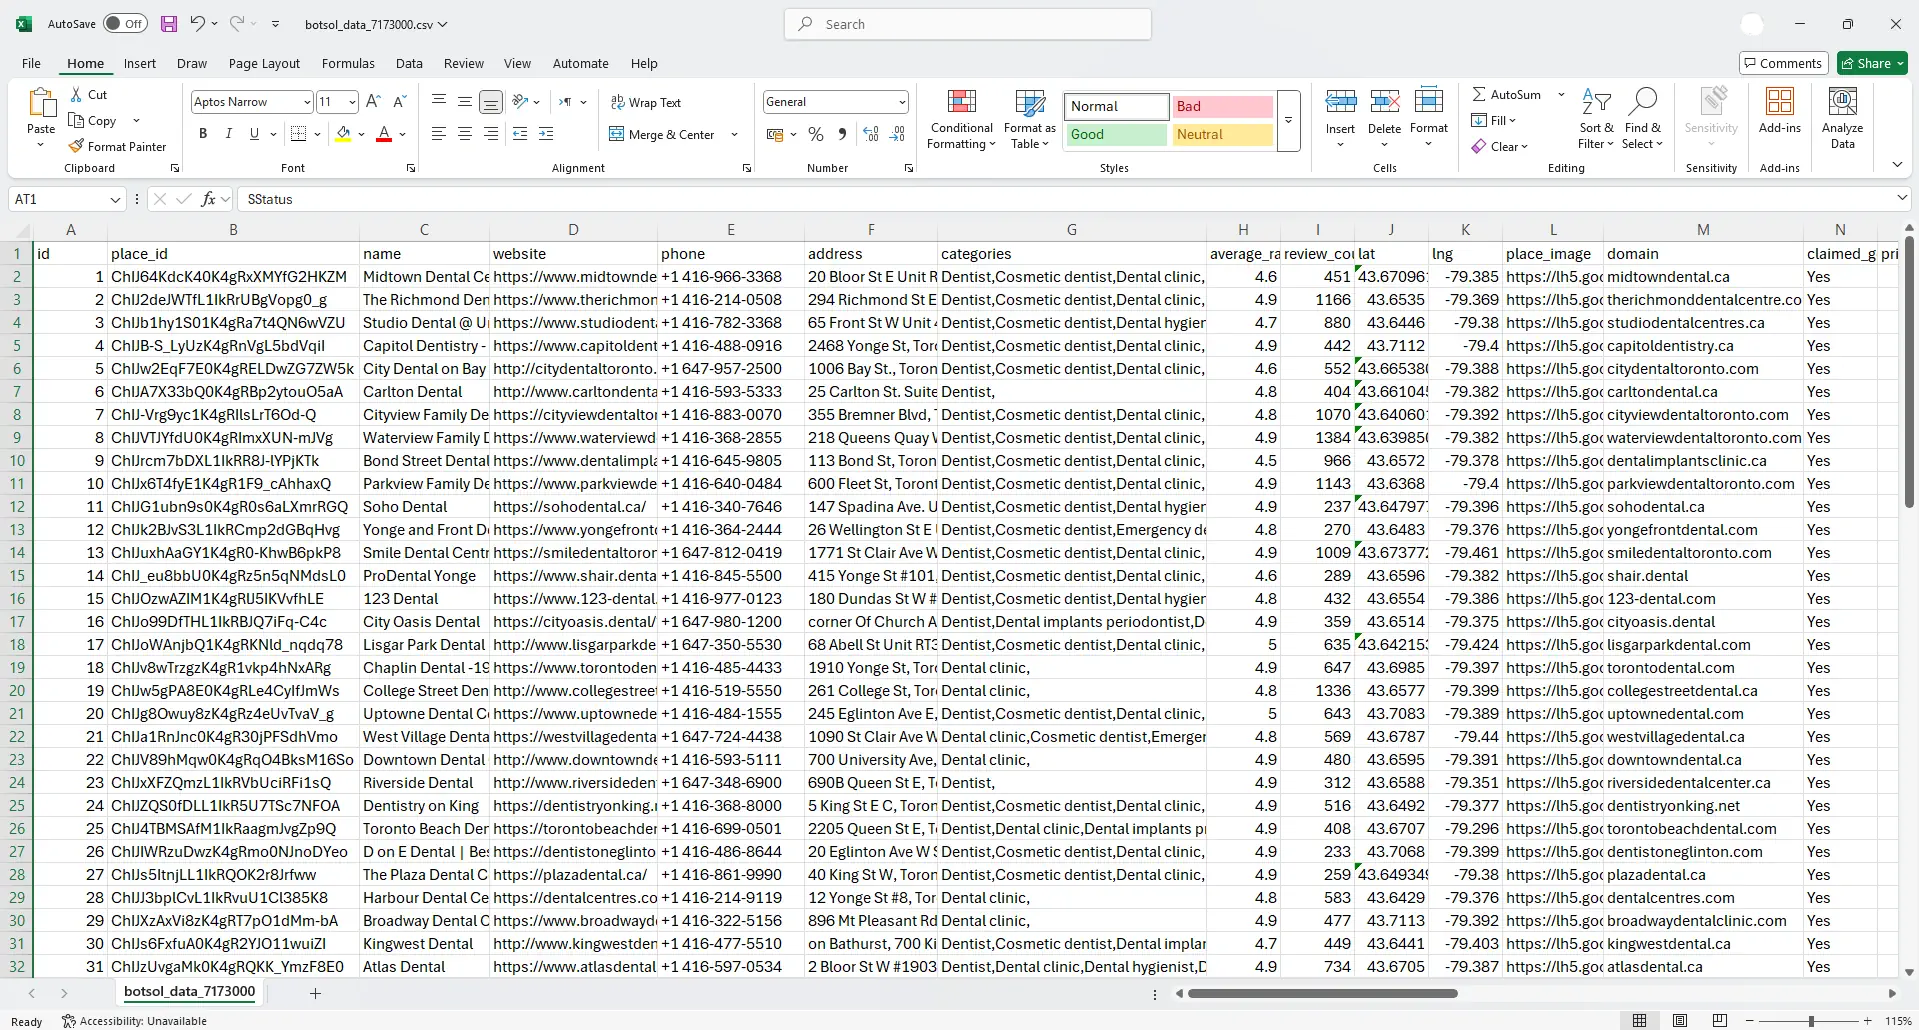This screenshot has height=1030, width=1919.
Task: Click the Sort & Filter icon
Action: coord(1596,103)
